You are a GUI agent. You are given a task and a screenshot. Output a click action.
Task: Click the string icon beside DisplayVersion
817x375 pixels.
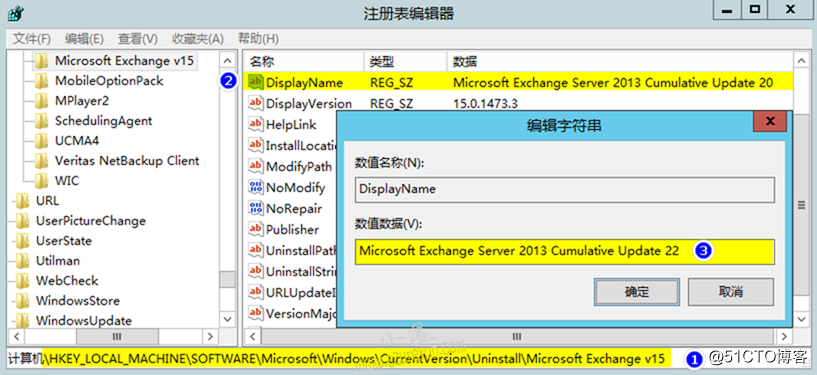coord(255,103)
